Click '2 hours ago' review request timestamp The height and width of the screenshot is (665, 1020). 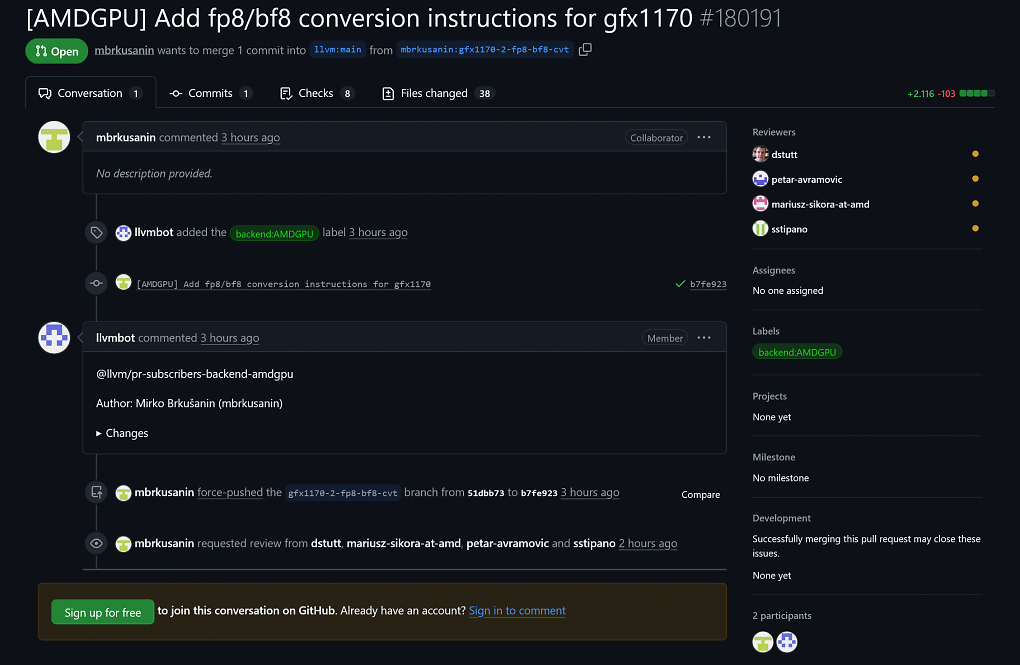648,543
